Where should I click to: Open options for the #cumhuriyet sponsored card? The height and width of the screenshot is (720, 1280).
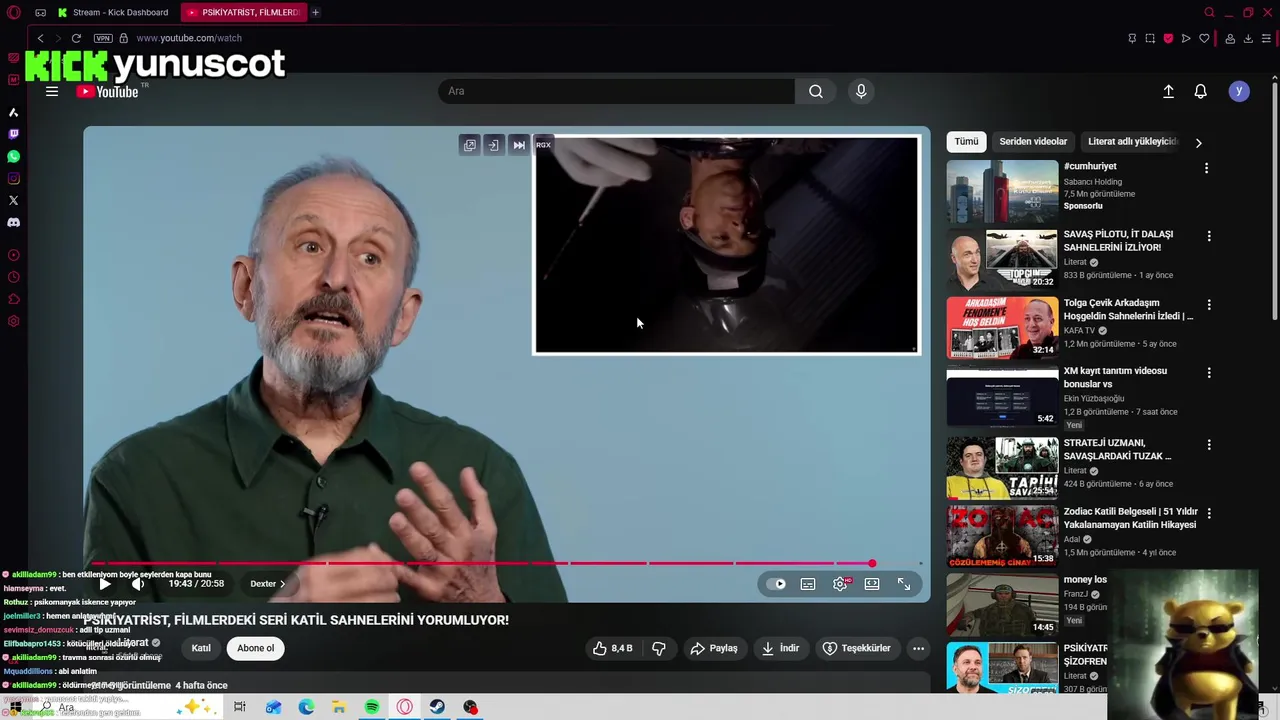coord(1206,168)
